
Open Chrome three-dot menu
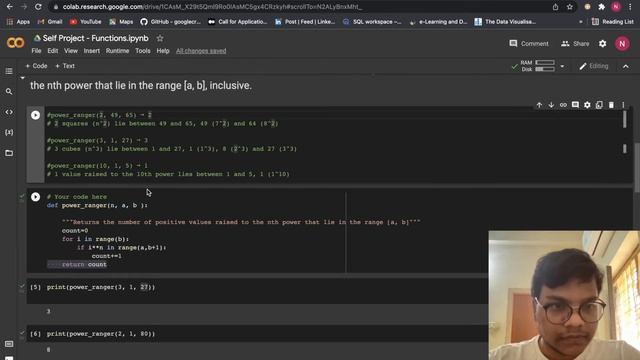[630, 7]
